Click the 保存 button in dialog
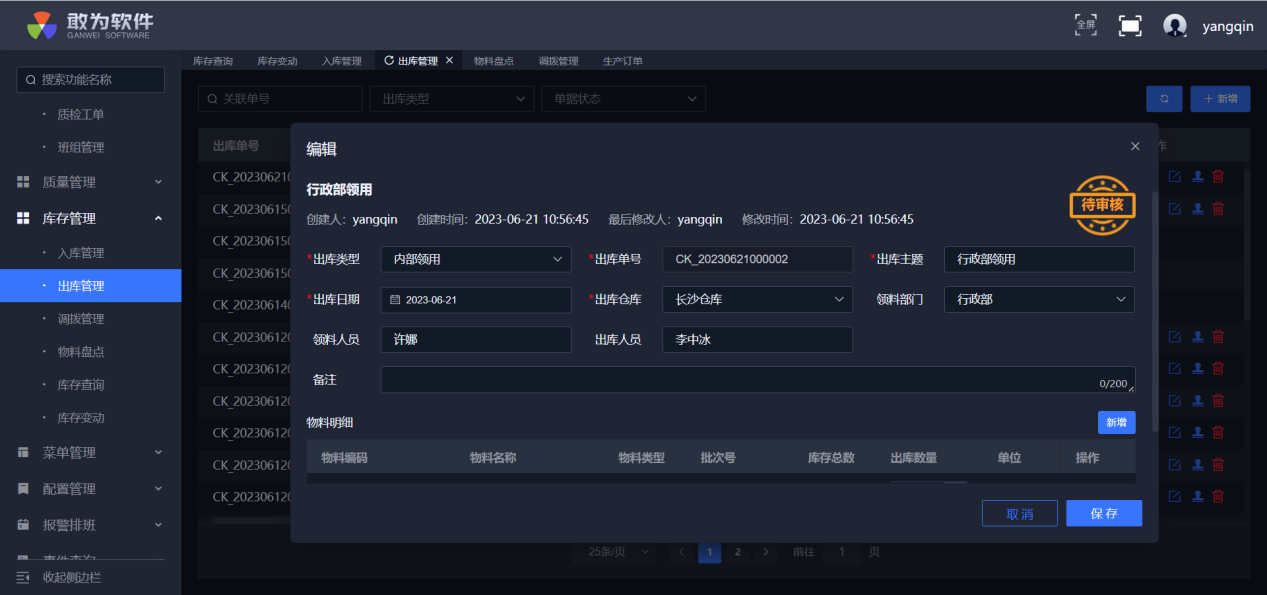 pos(1104,513)
